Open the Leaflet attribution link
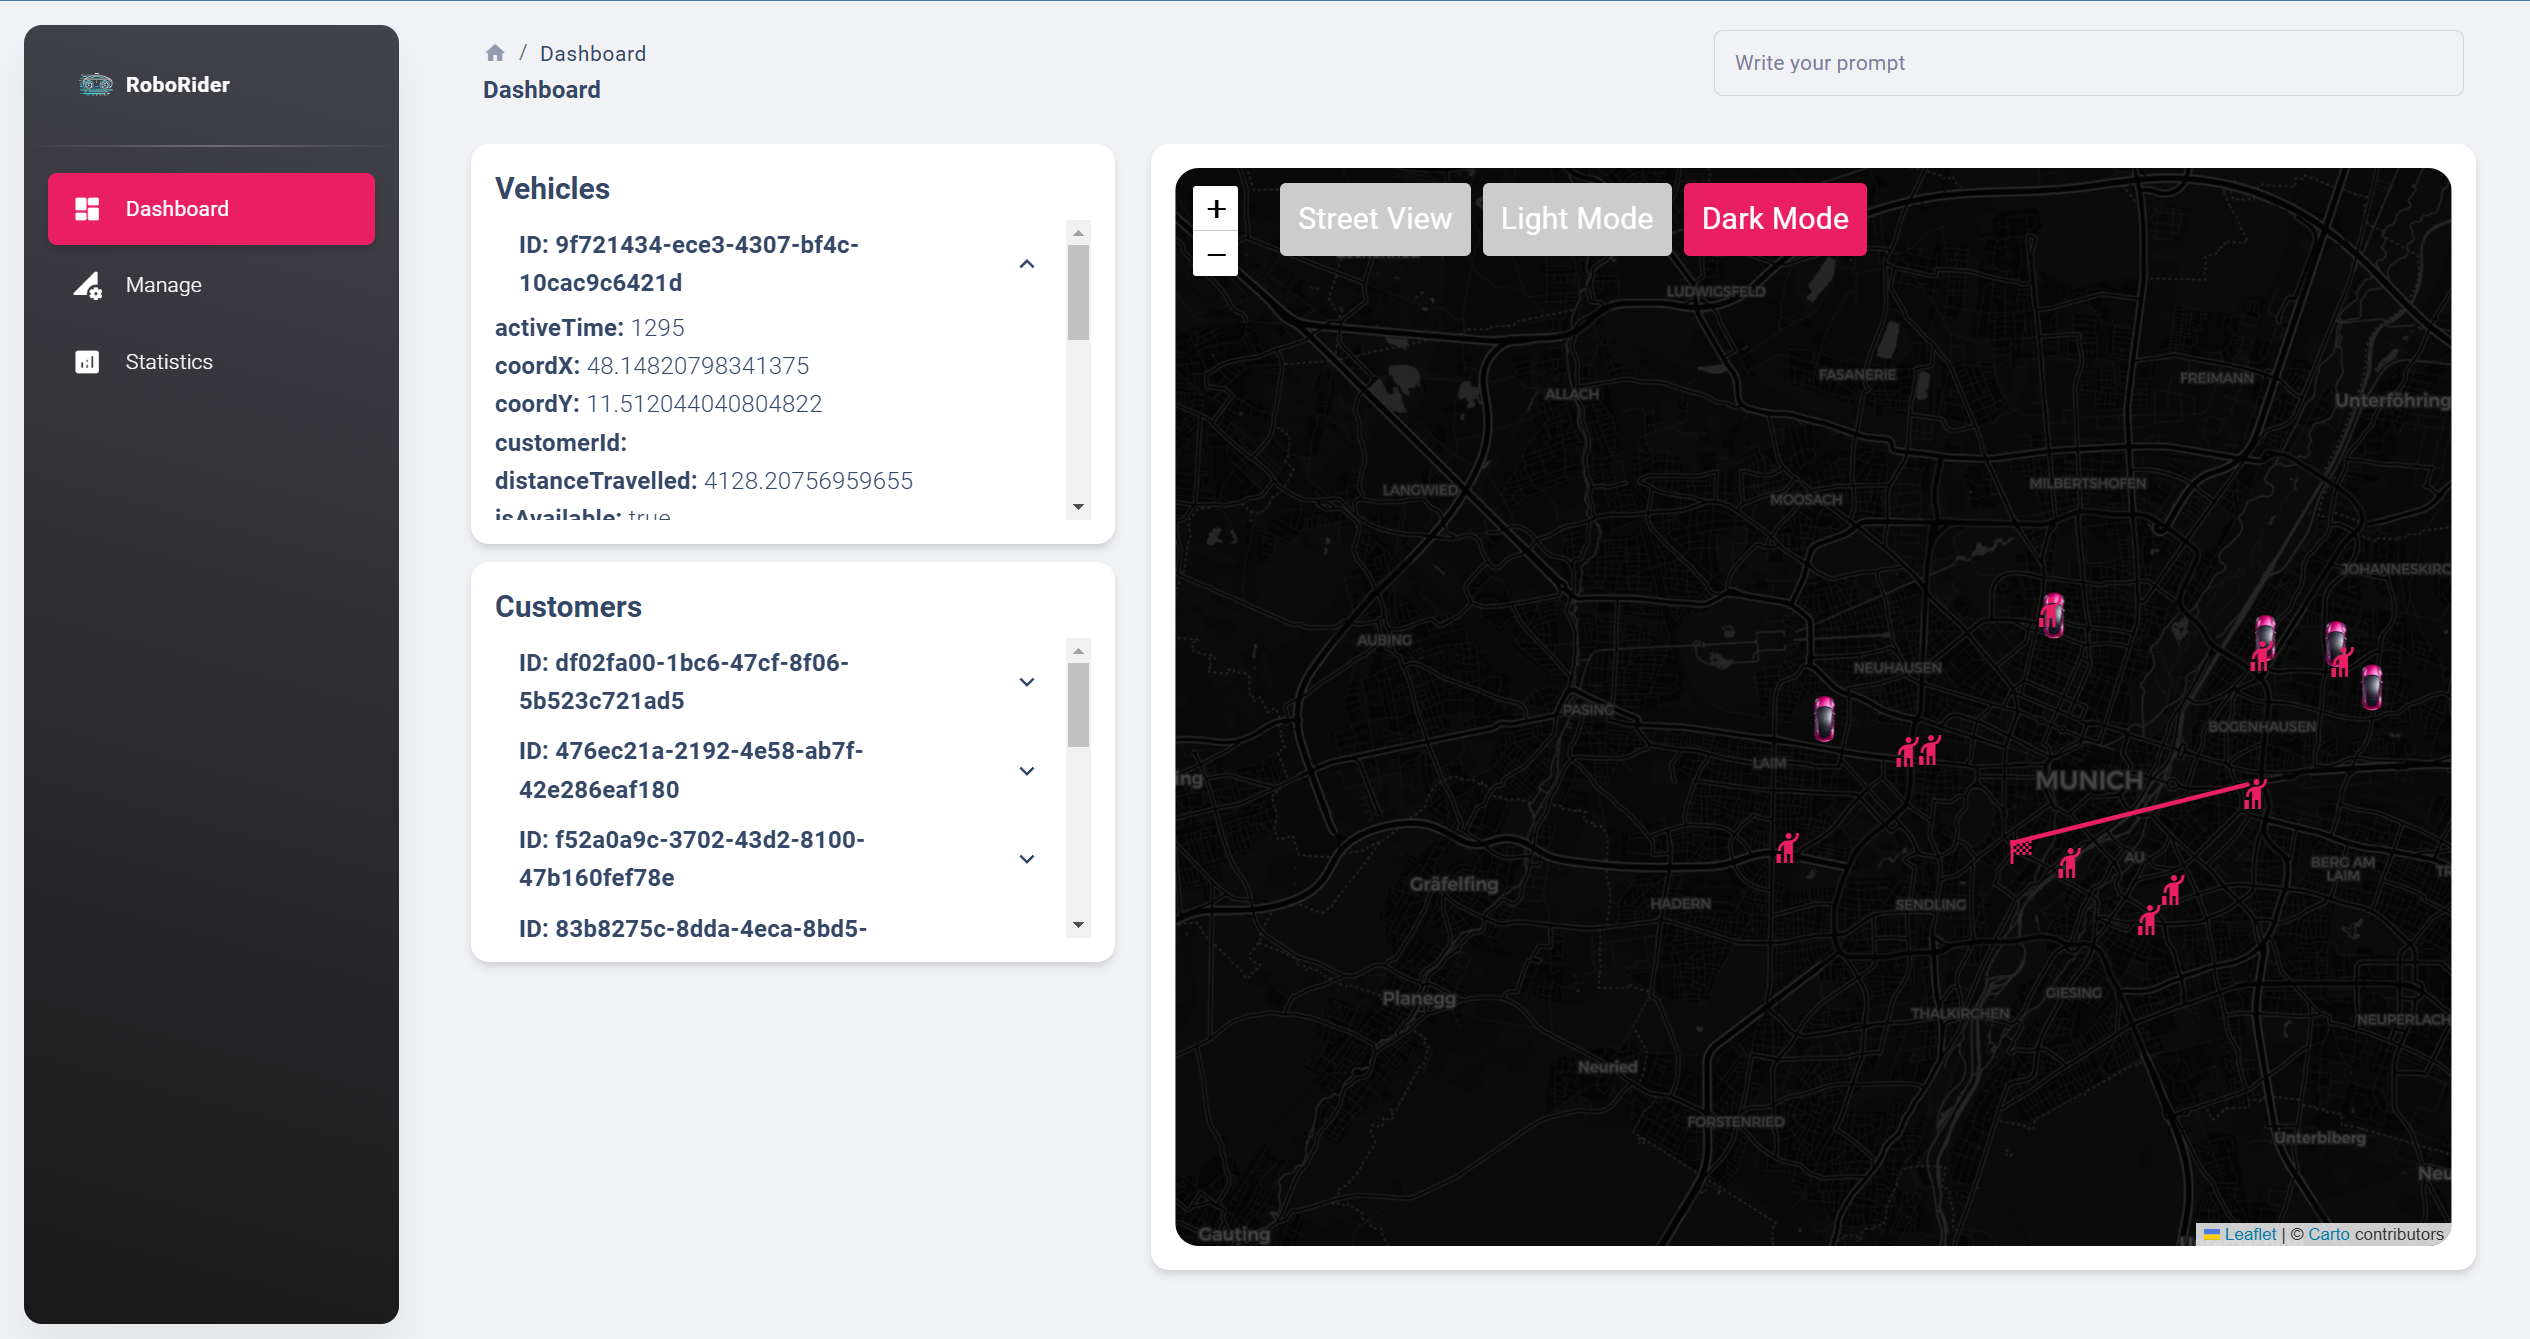 coord(2249,1234)
